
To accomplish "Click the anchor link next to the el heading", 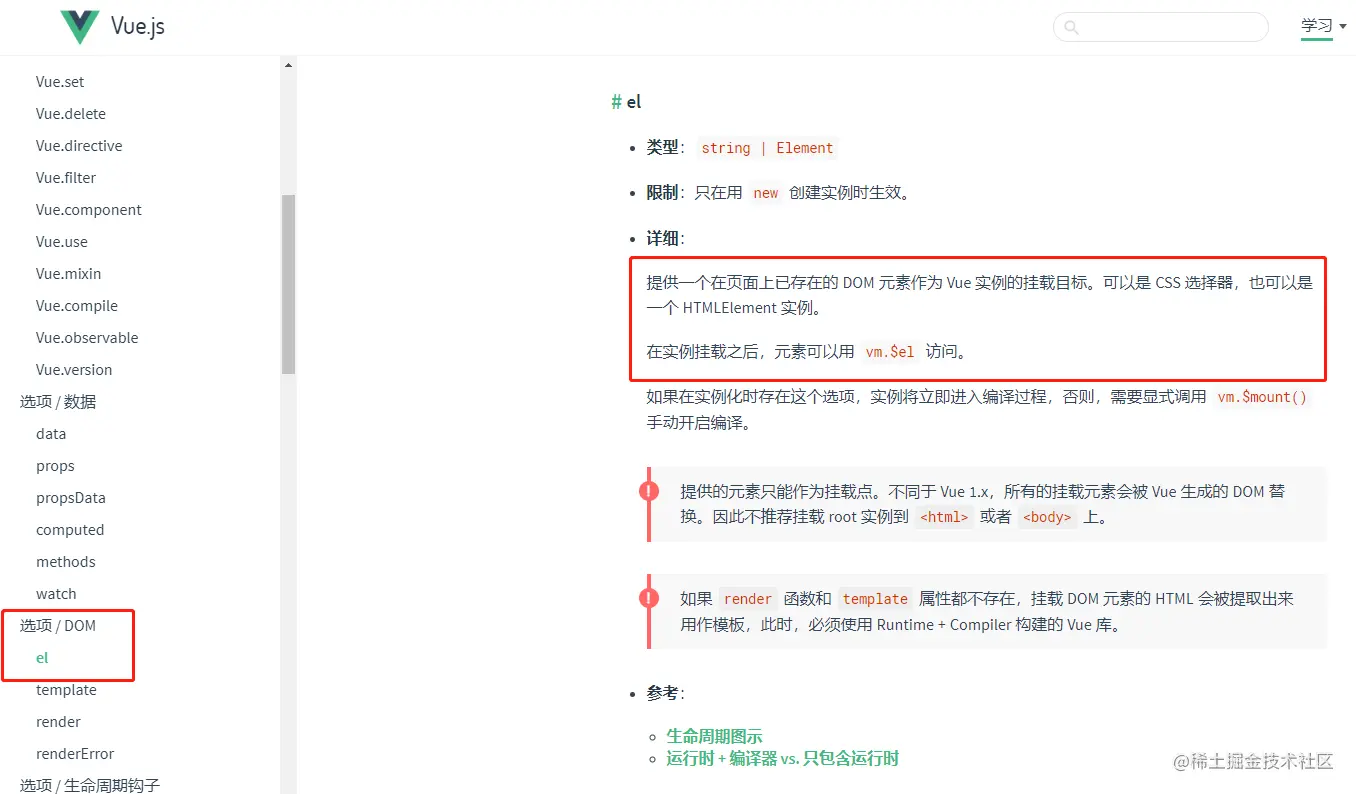I will click(x=617, y=101).
